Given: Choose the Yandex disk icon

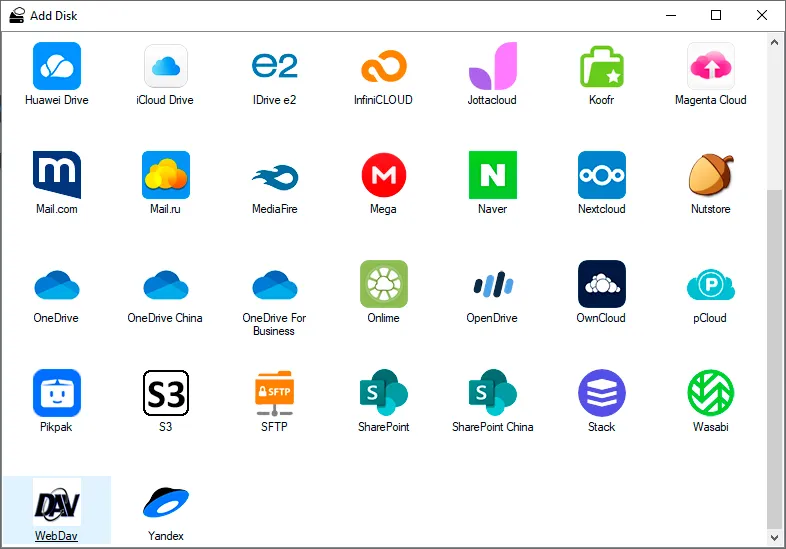Looking at the screenshot, I should pos(165,502).
